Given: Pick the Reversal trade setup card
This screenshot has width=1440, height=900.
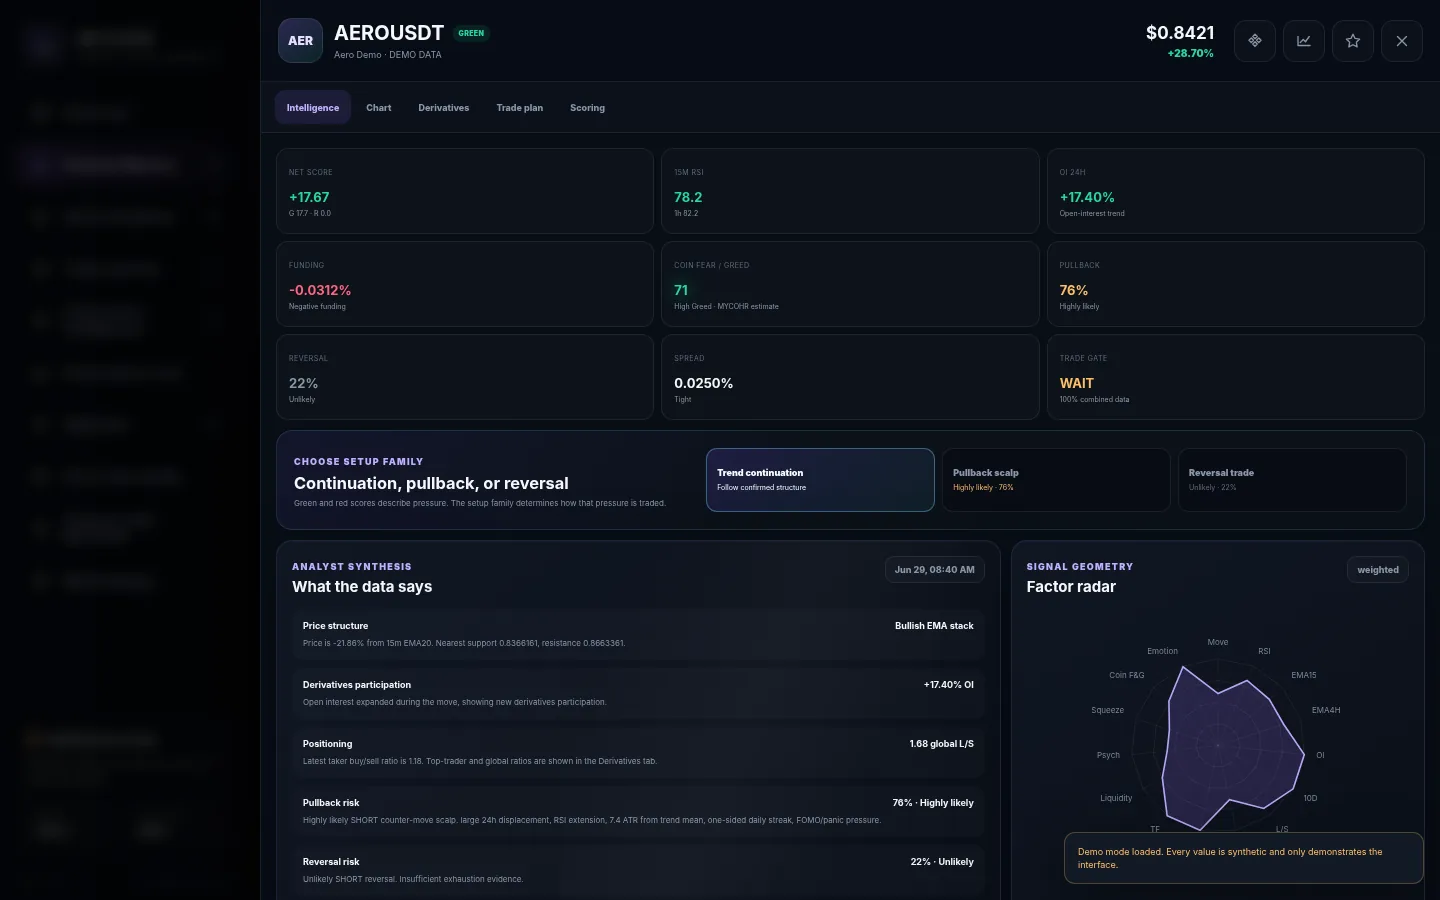Looking at the screenshot, I should (1292, 480).
